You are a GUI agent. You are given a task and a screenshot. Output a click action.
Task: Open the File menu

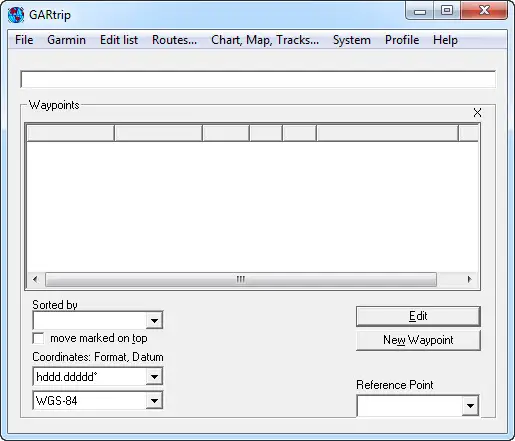click(x=24, y=40)
